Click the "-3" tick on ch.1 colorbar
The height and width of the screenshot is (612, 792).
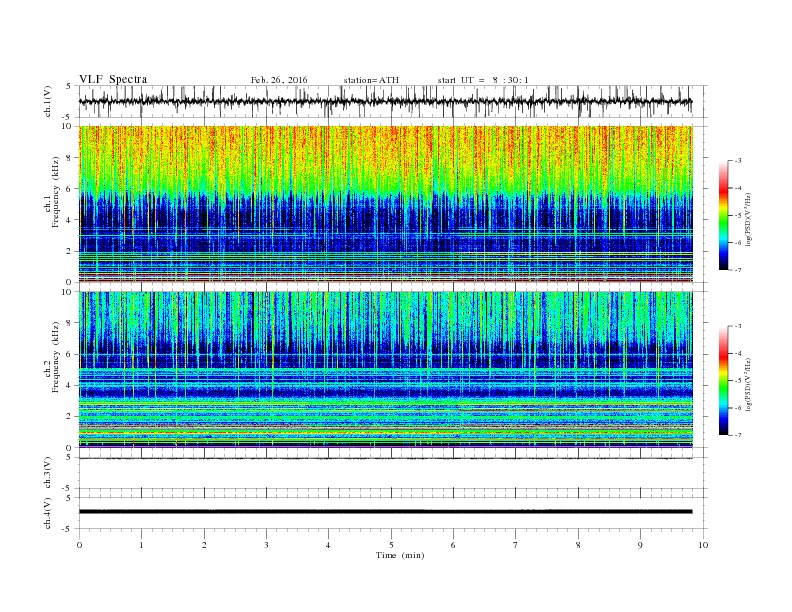click(738, 161)
